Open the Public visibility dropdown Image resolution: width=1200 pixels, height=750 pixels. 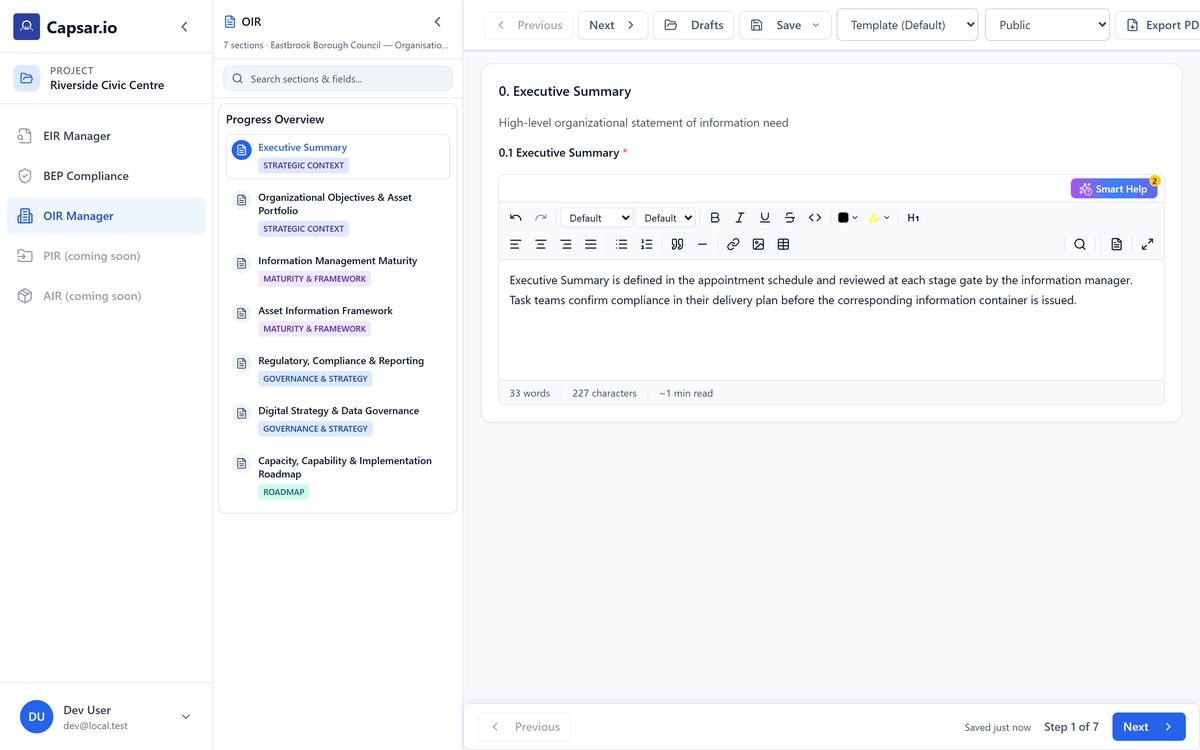(1047, 25)
